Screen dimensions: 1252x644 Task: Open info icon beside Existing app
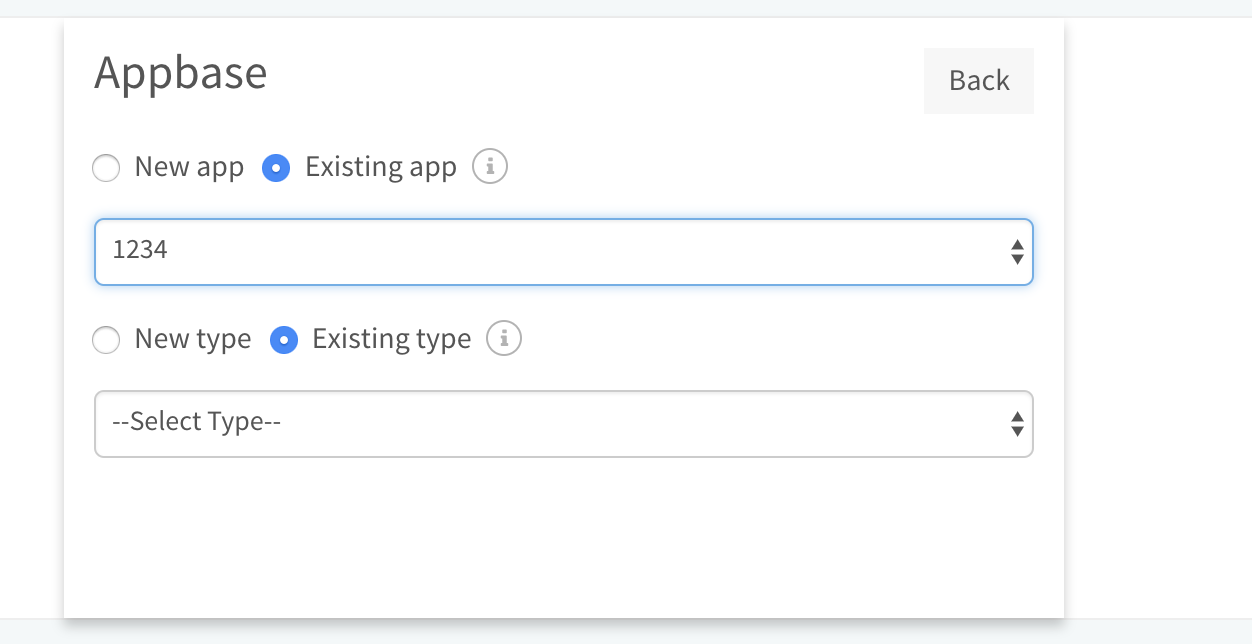[490, 167]
